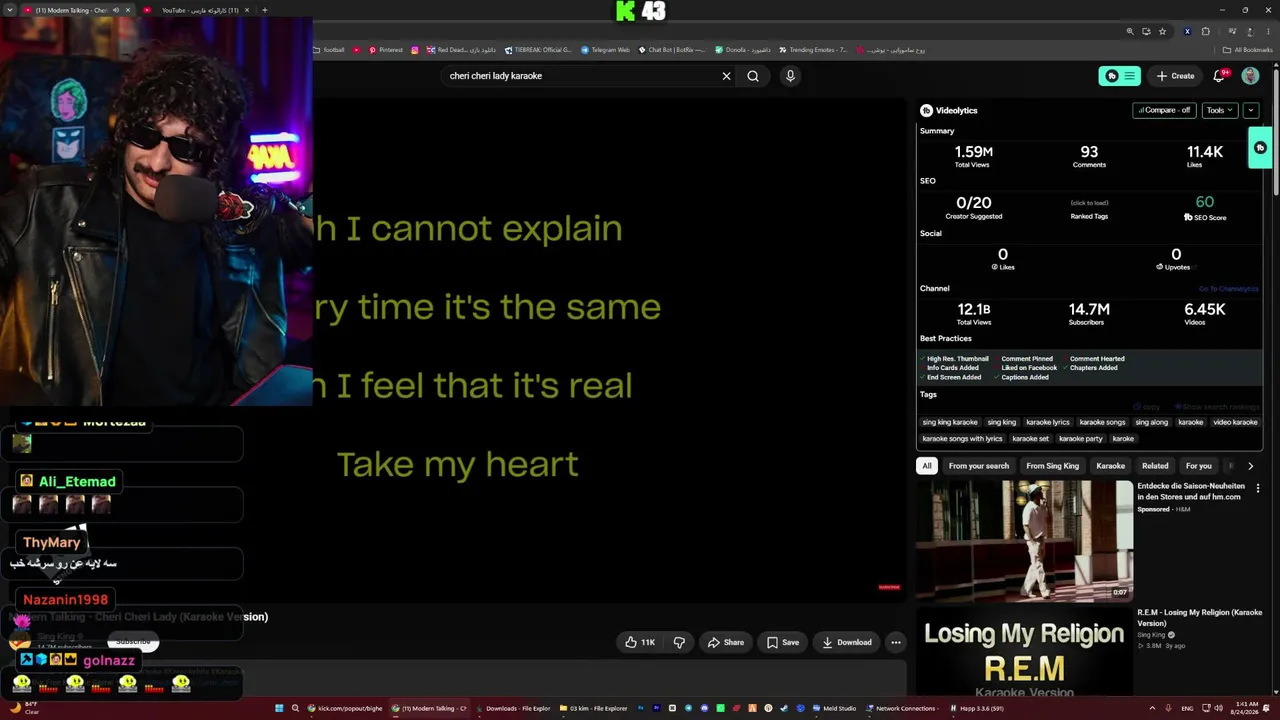Open Downloads File Explorer taskbar window
The width and height of the screenshot is (1280, 720).
pyautogui.click(x=513, y=708)
